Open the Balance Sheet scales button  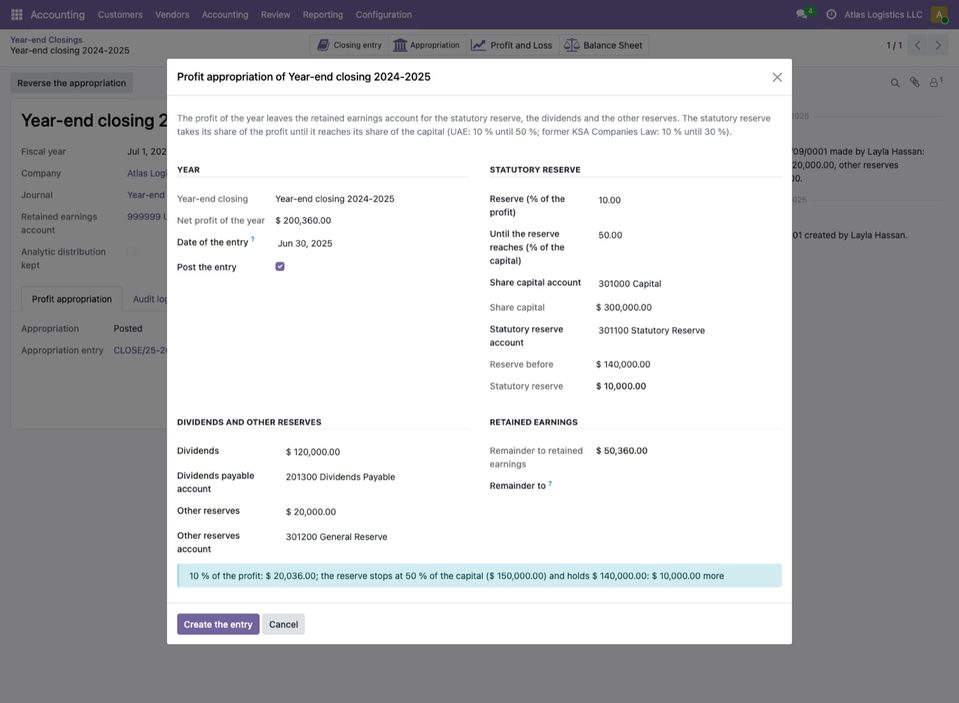(603, 45)
